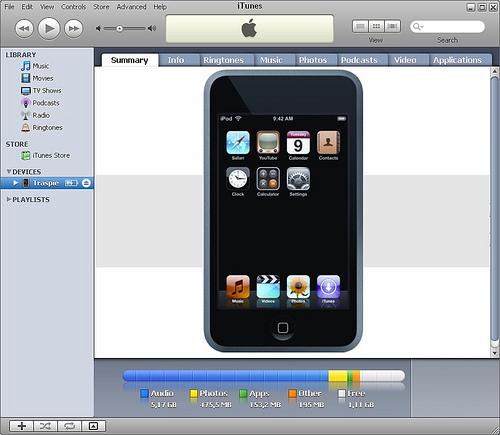The height and width of the screenshot is (435, 500).
Task: Open the Controls menu
Action: [x=73, y=7]
